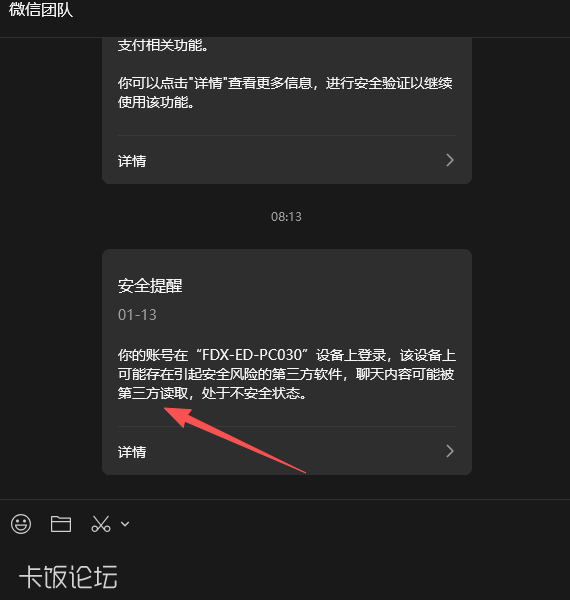The image size is (570, 600).
Task: Click the 你可以点击"详情" message paragraph
Action: click(285, 93)
